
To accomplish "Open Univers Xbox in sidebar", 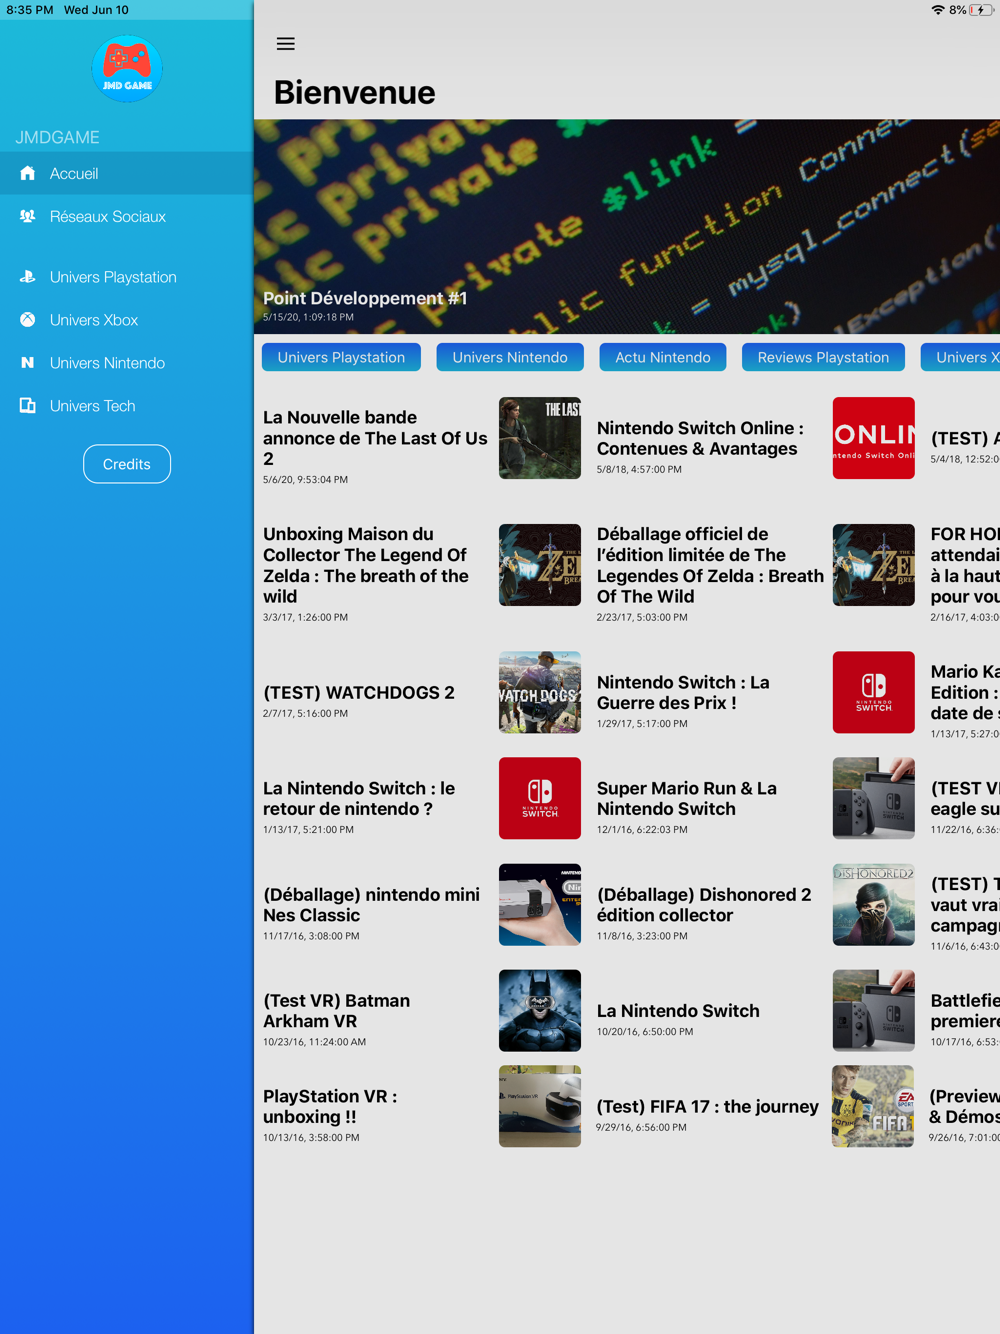I will click(x=127, y=320).
